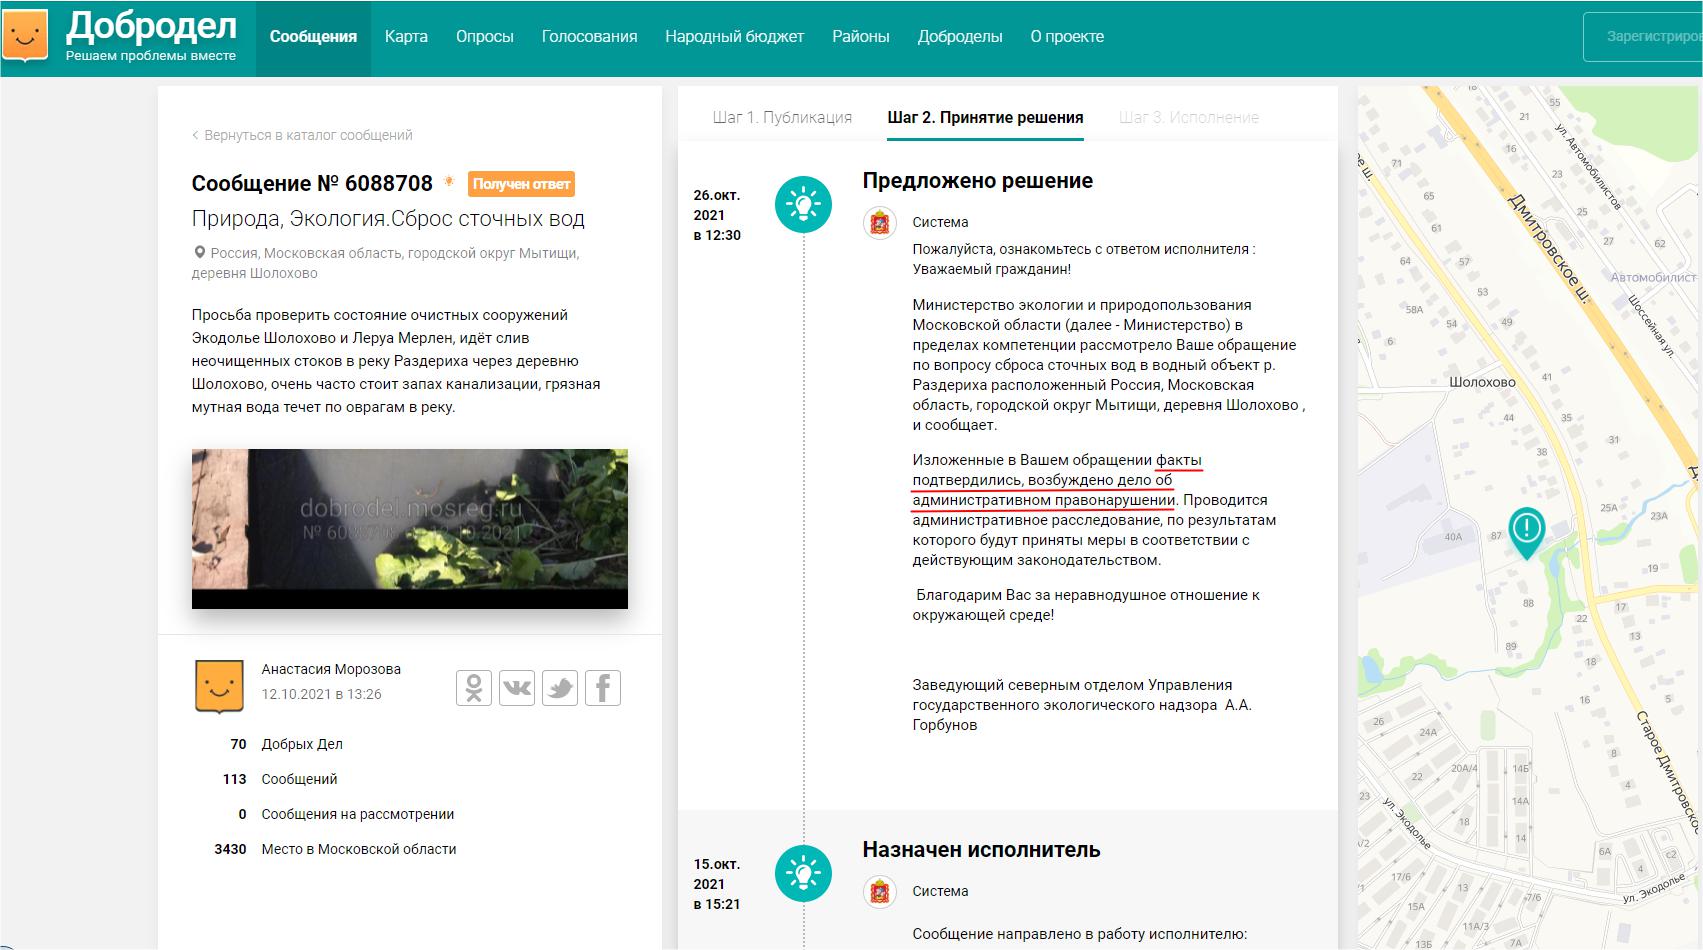Click Автомобилист label on the map
The width and height of the screenshot is (1703, 950).
pos(1653,277)
